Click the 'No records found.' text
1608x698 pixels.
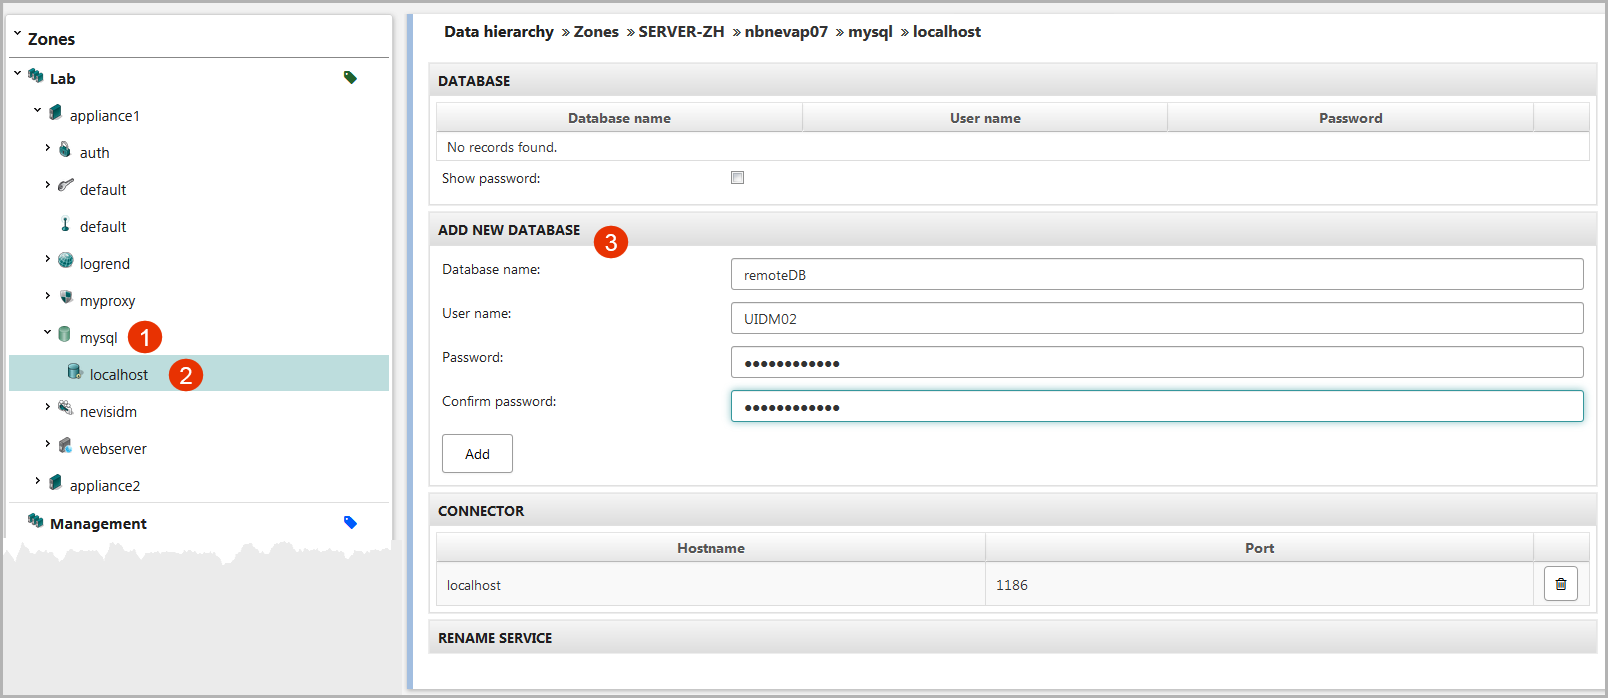tap(502, 147)
